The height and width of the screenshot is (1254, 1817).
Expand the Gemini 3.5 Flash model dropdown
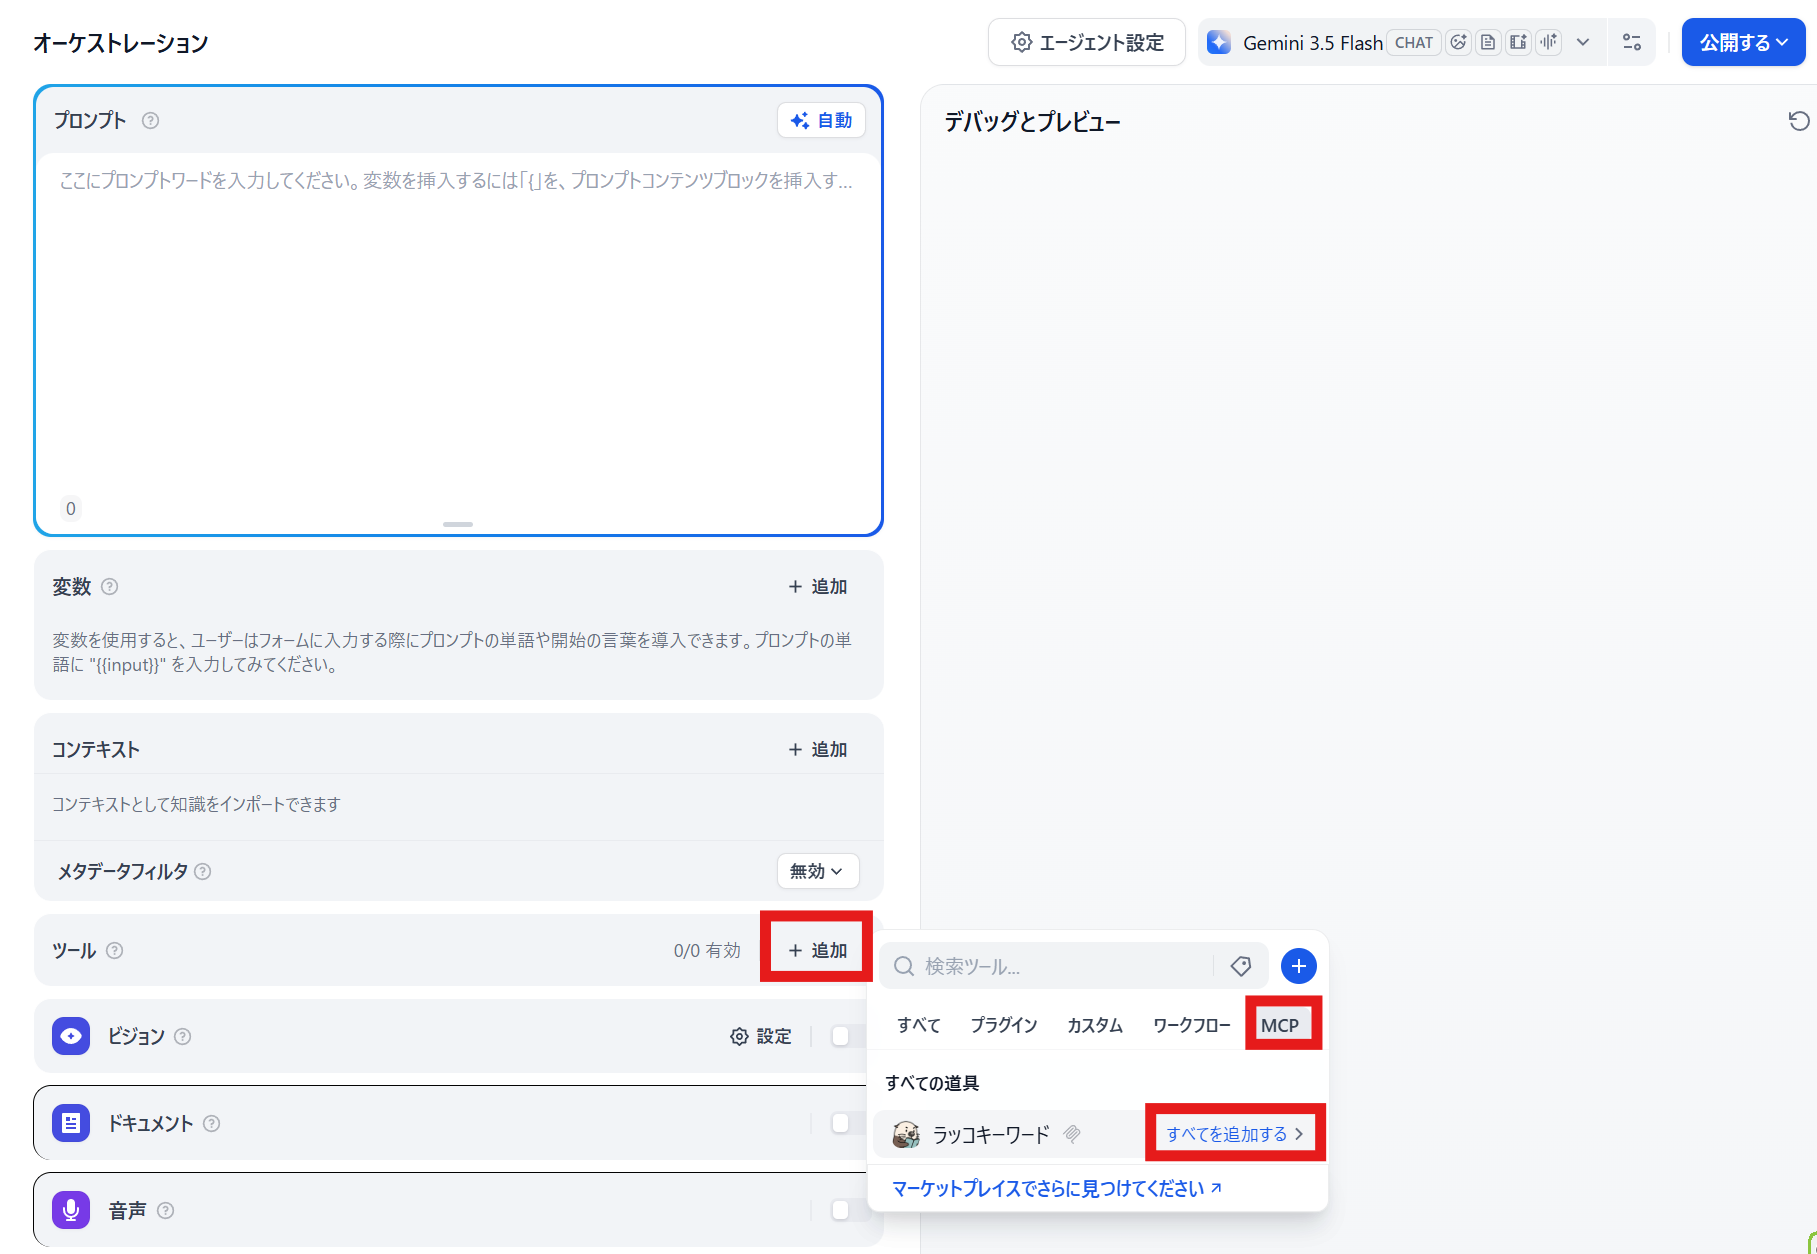[1583, 42]
